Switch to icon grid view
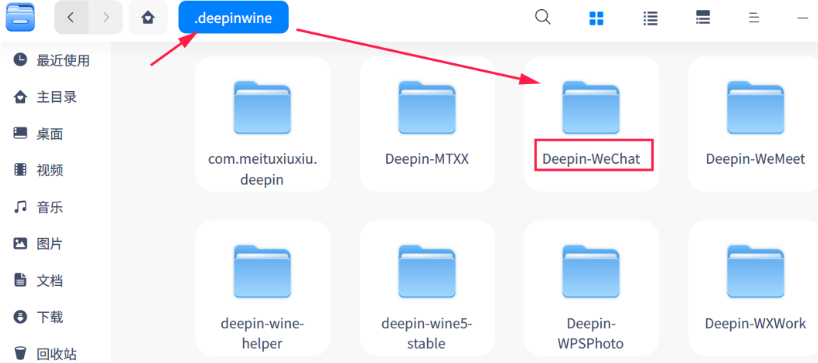Image resolution: width=818 pixels, height=363 pixels. (x=596, y=19)
